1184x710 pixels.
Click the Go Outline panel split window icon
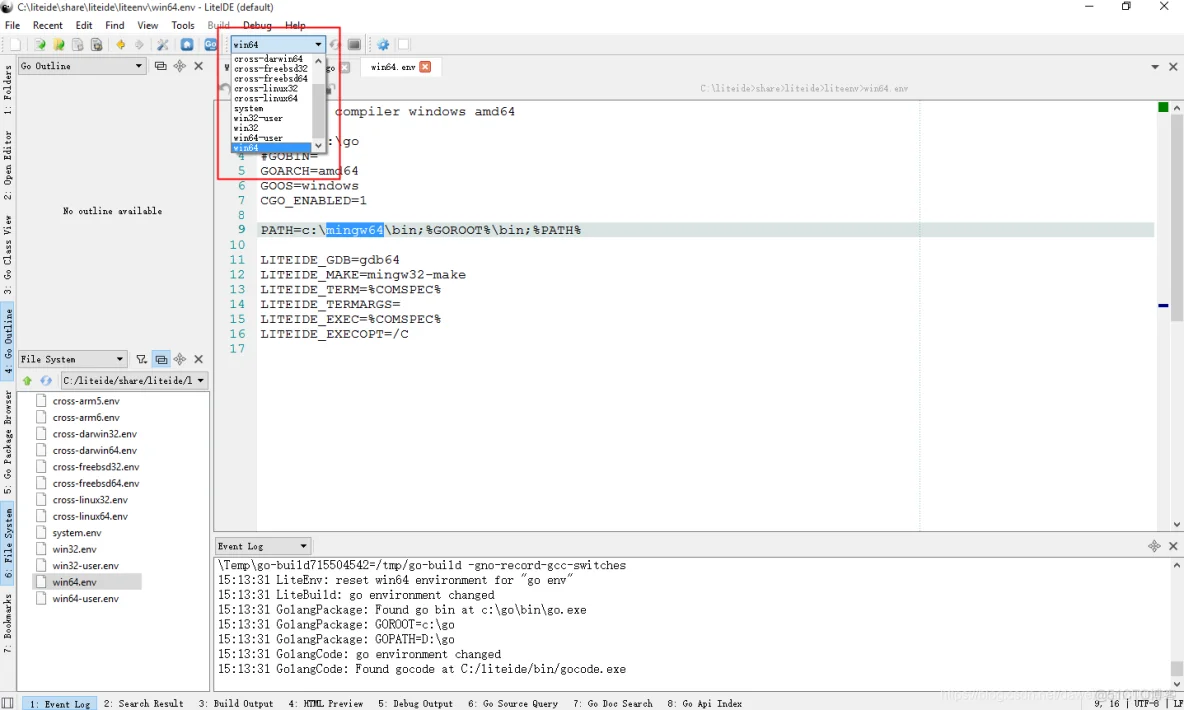tap(160, 66)
